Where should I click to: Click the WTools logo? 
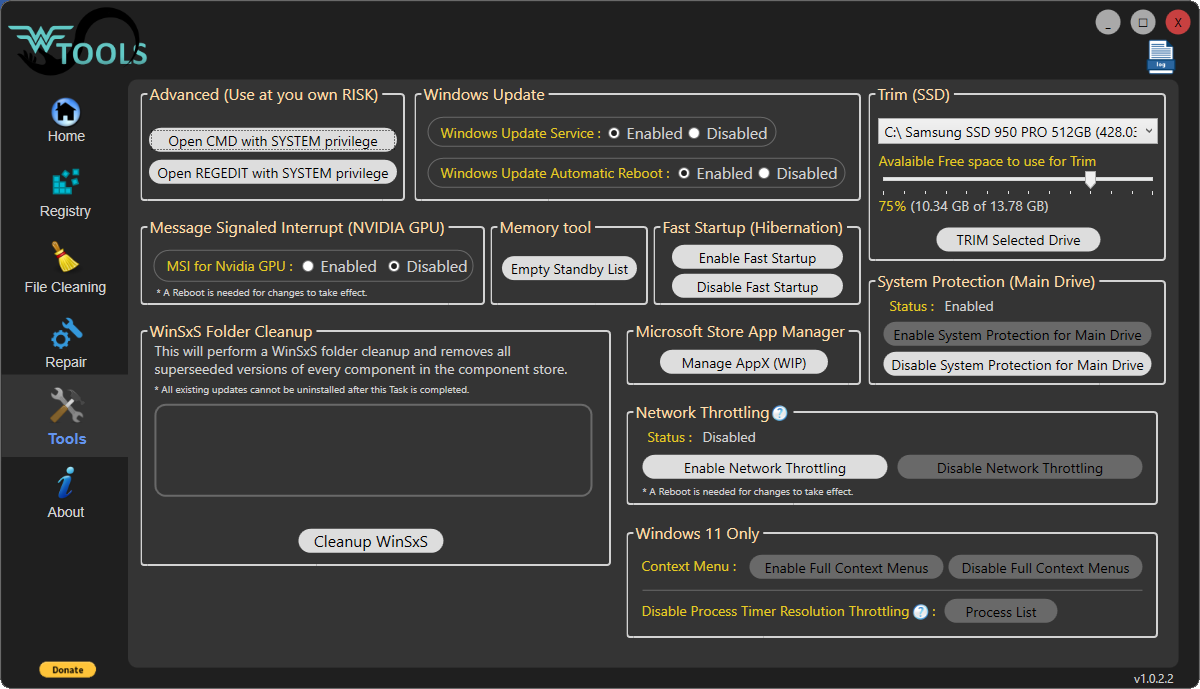78,43
